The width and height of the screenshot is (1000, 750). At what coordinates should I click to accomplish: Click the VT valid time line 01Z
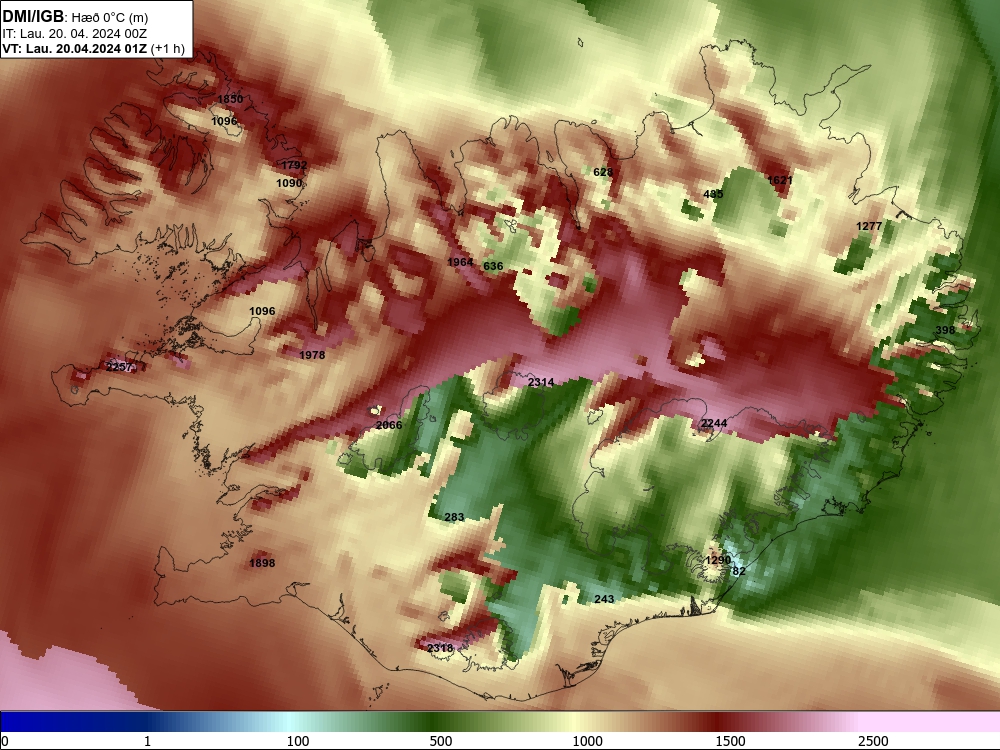(93, 48)
